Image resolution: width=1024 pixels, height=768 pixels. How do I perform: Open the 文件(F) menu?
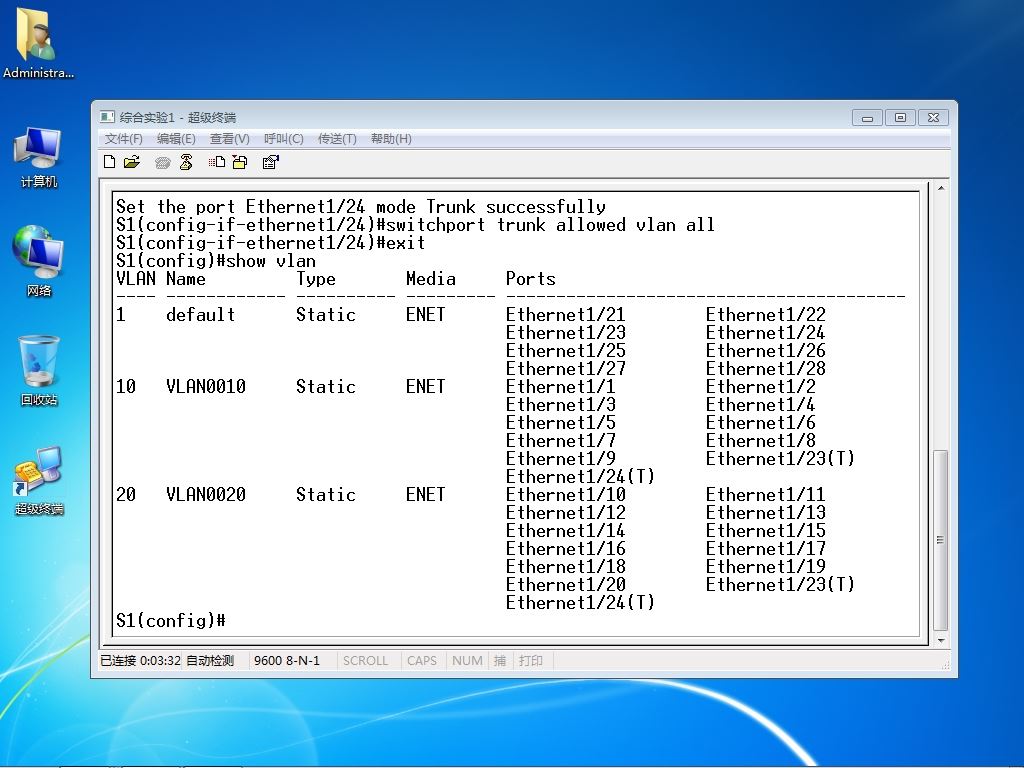coord(123,138)
